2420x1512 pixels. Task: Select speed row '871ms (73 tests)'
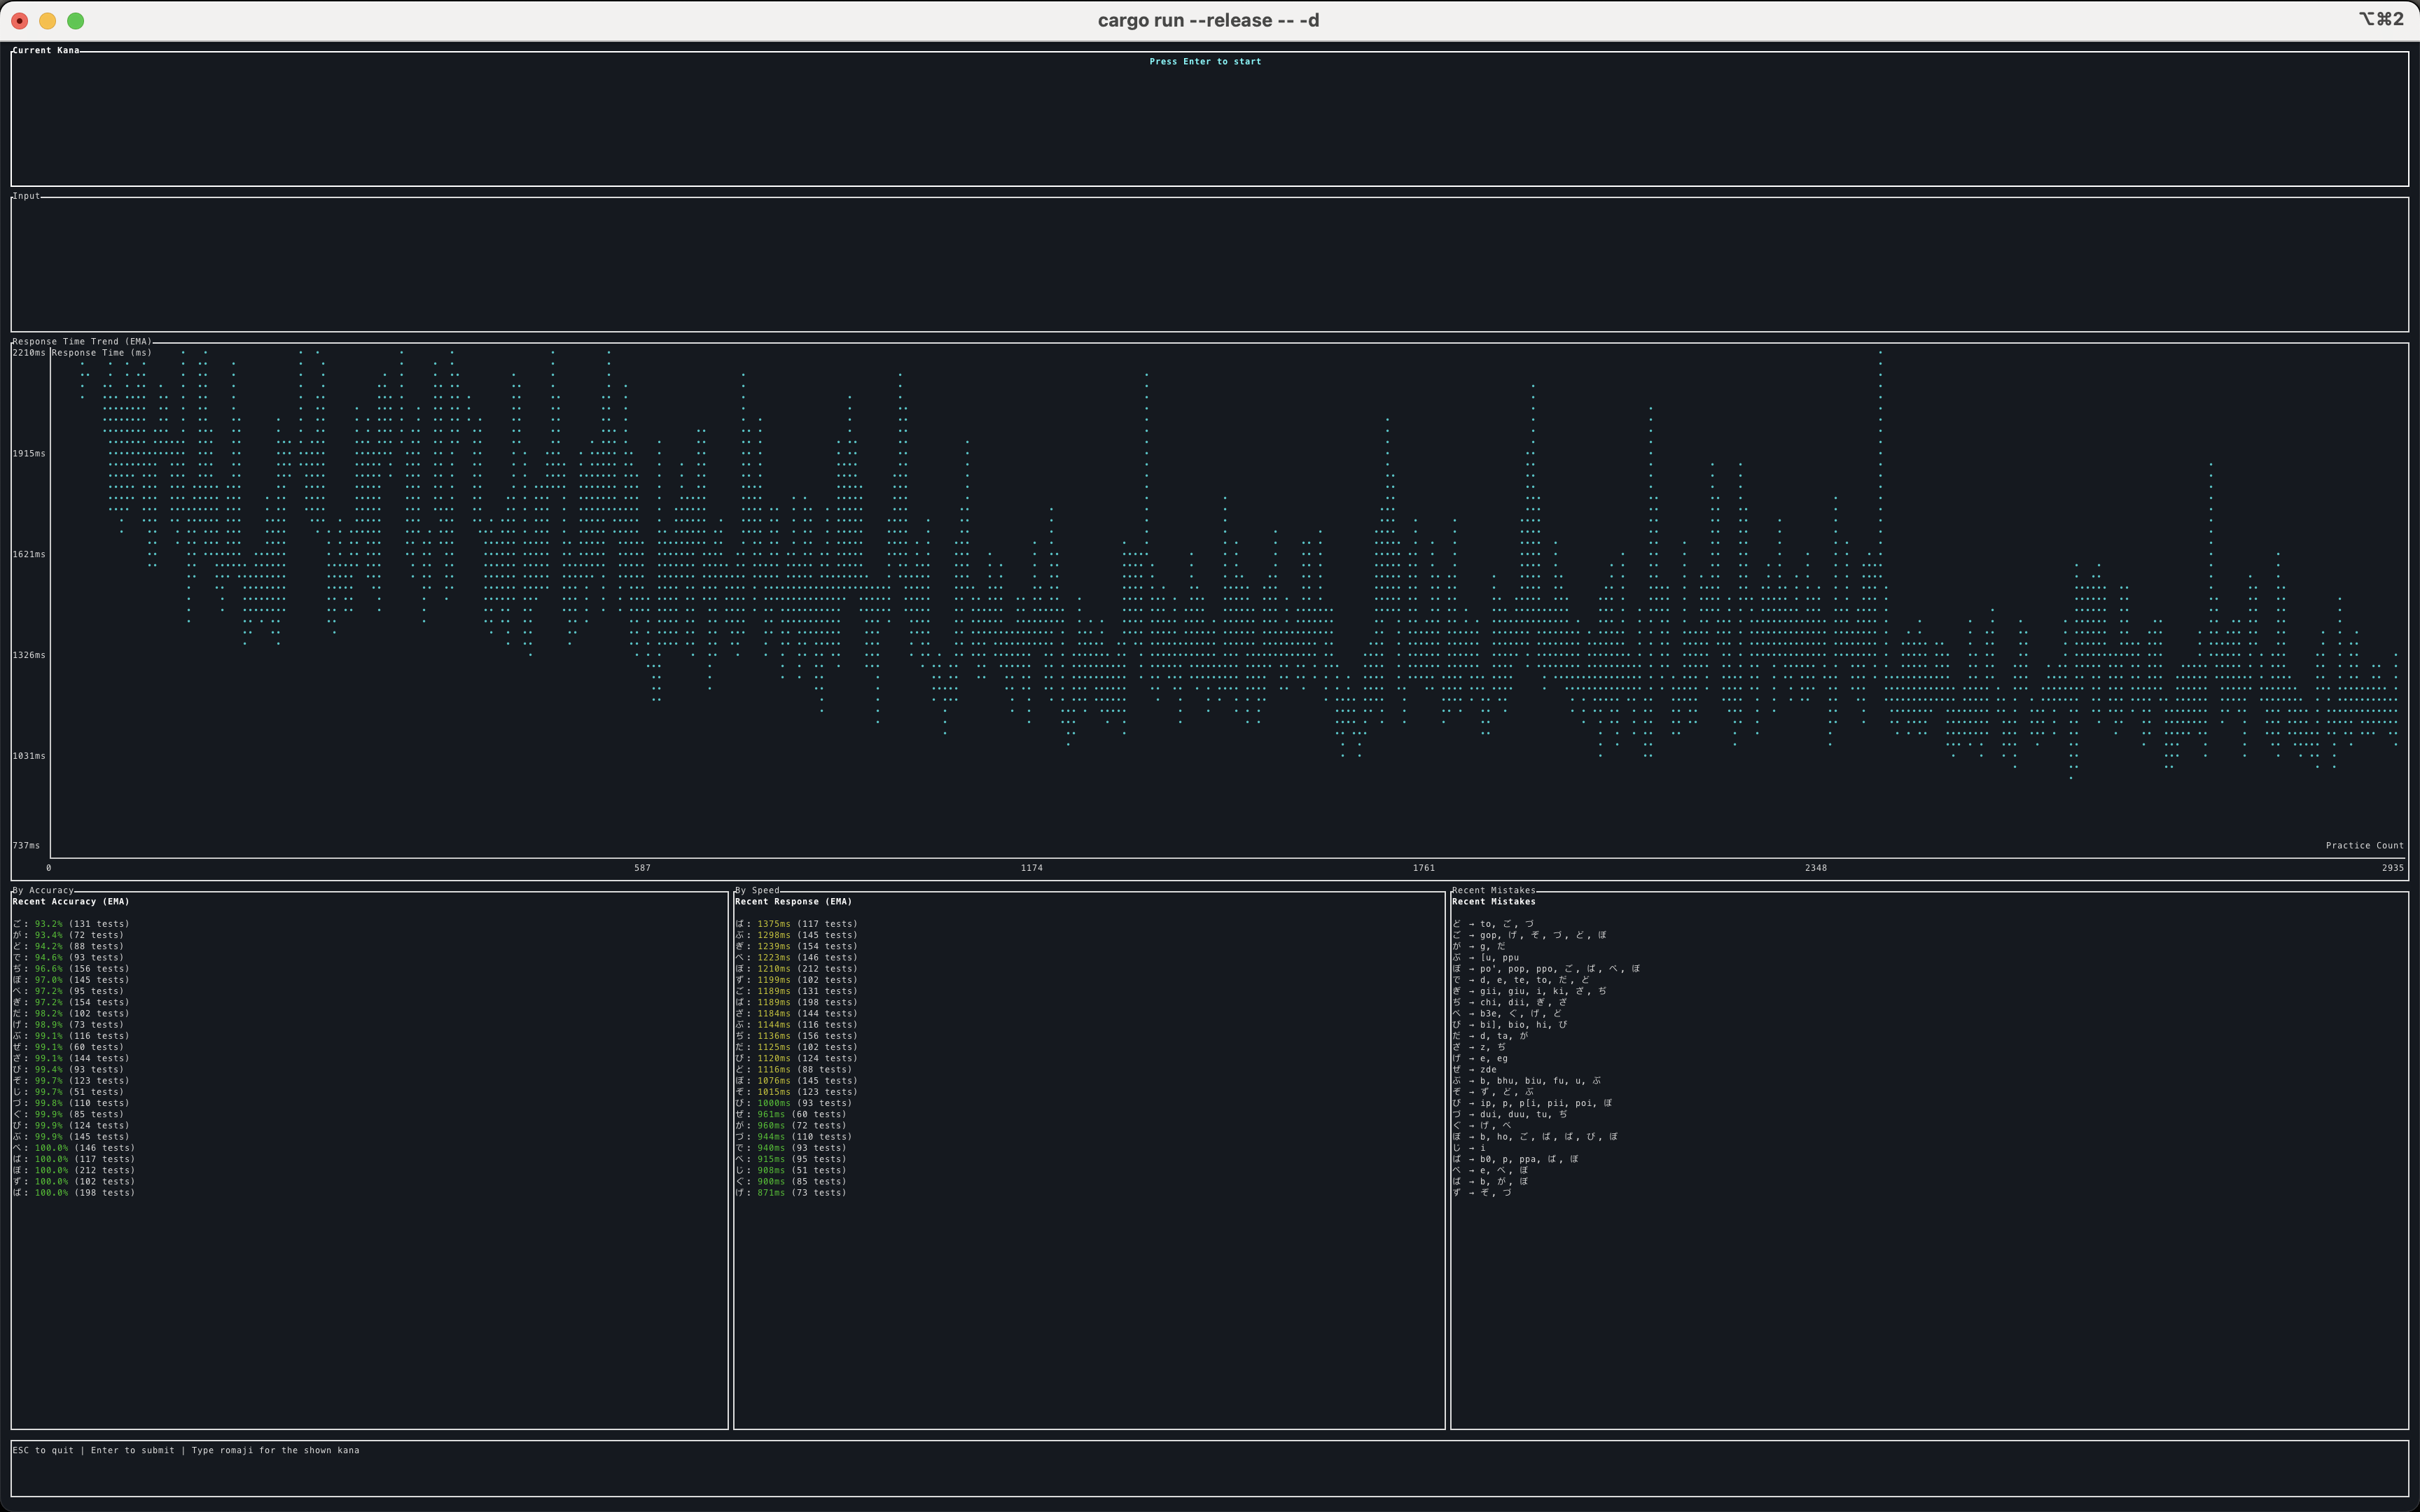point(791,1193)
